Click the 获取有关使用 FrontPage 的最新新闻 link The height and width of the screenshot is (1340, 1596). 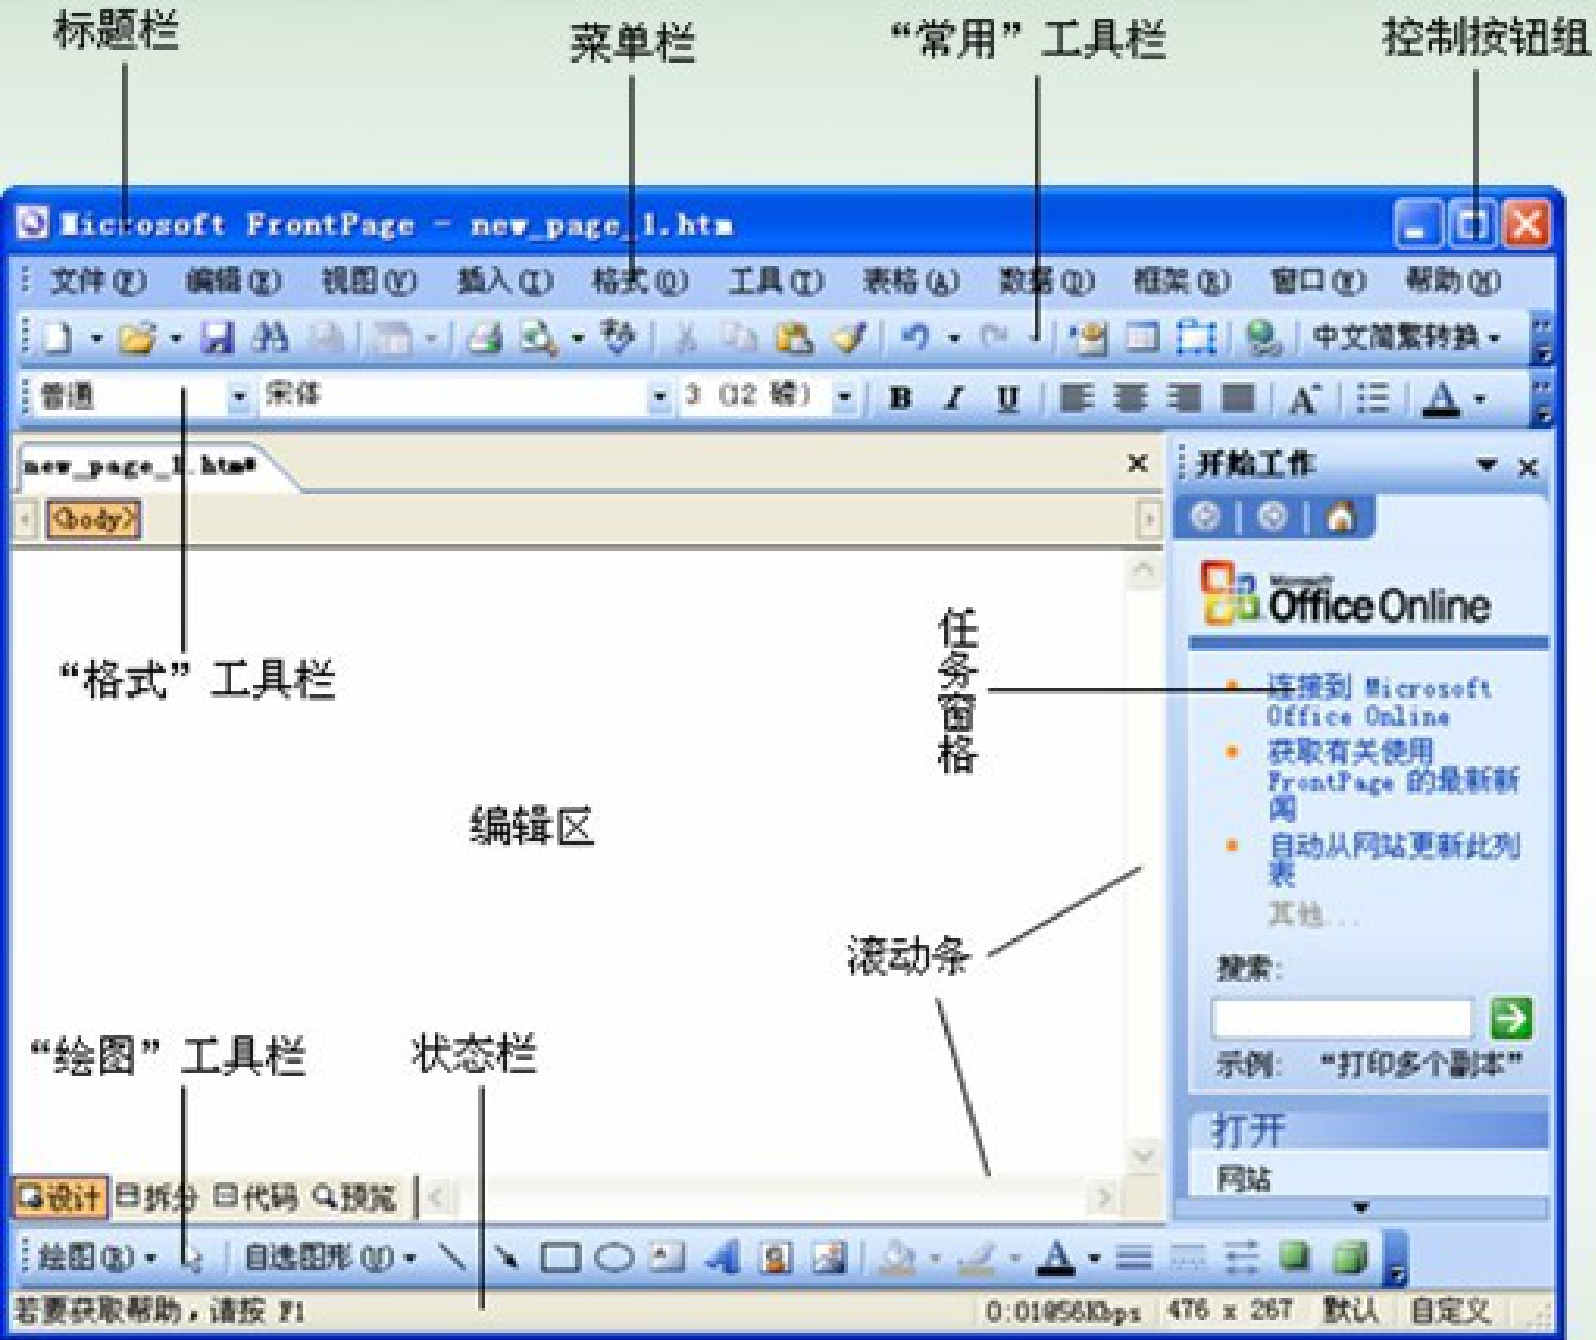[1394, 779]
